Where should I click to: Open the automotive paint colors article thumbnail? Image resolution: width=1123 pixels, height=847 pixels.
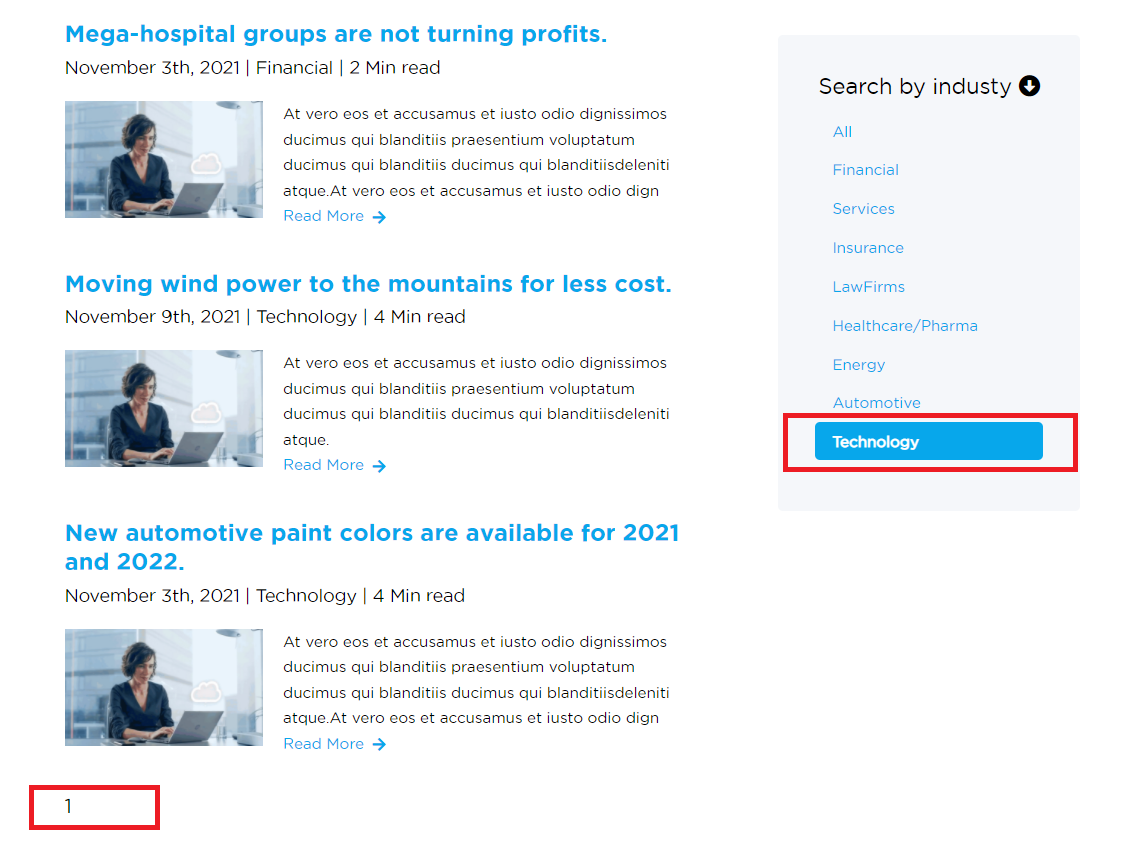(163, 687)
